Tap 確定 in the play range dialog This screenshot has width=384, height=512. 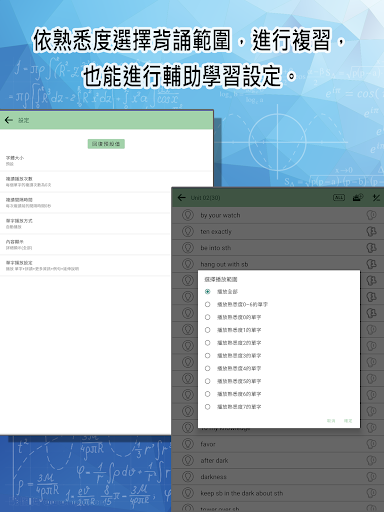pyautogui.click(x=348, y=421)
